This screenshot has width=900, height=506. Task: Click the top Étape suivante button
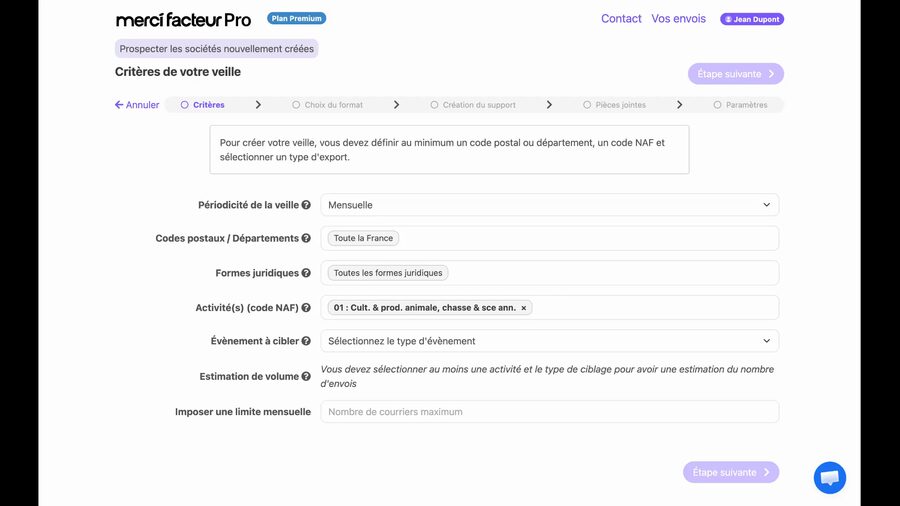coord(736,73)
